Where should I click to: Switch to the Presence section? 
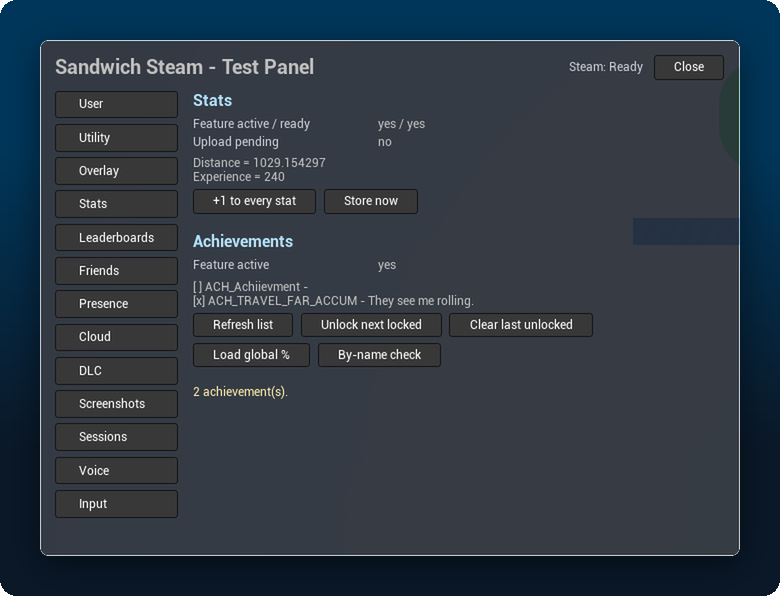(116, 304)
